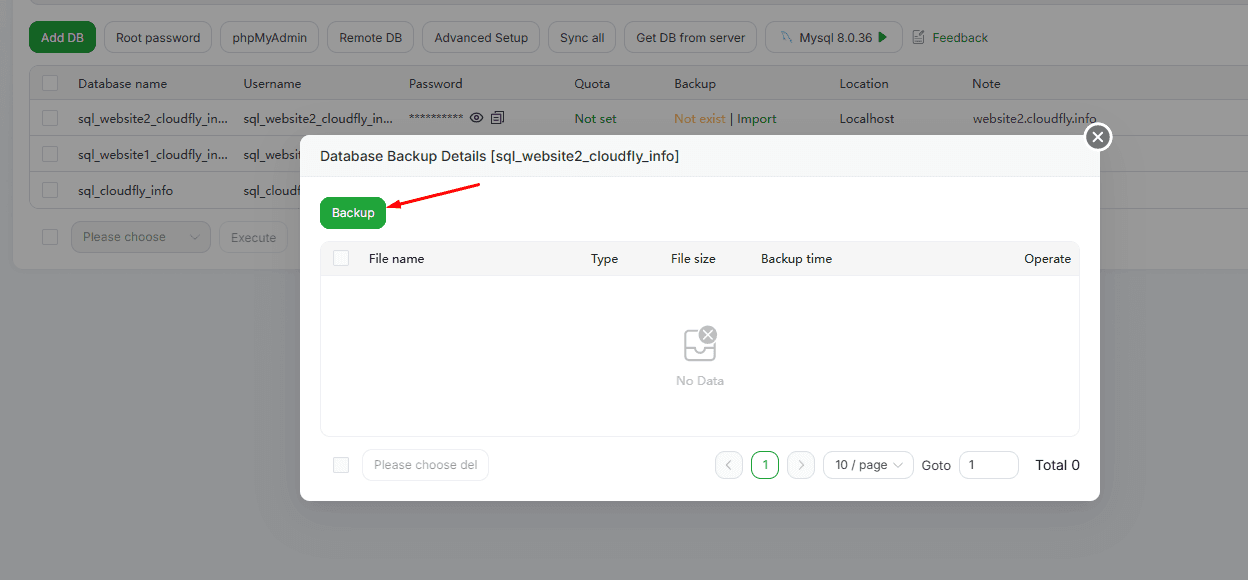Screen dimensions: 1248x580
Task: Click the eye icon to reveal password
Action: (477, 118)
